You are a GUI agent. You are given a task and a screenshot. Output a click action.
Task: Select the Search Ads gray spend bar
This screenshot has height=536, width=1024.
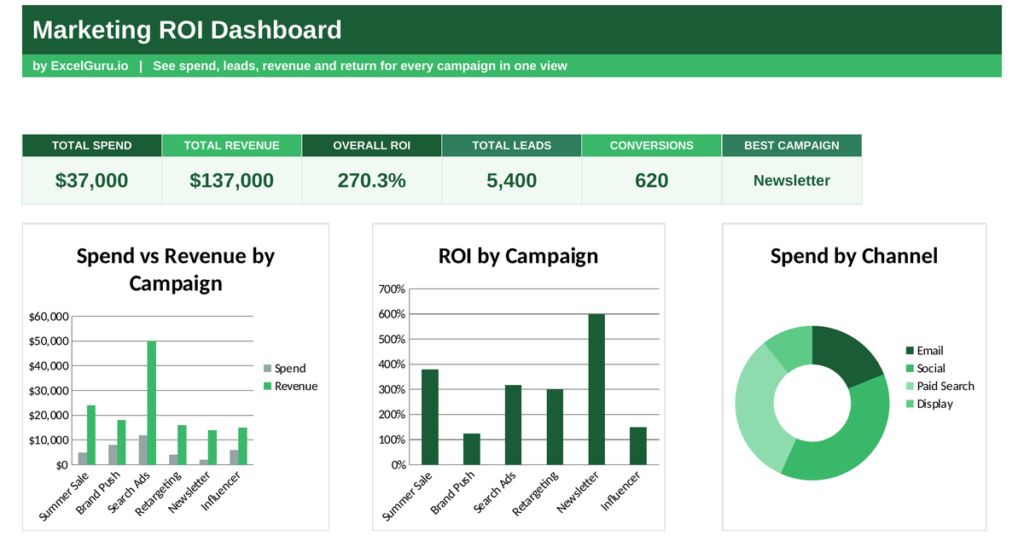click(143, 450)
